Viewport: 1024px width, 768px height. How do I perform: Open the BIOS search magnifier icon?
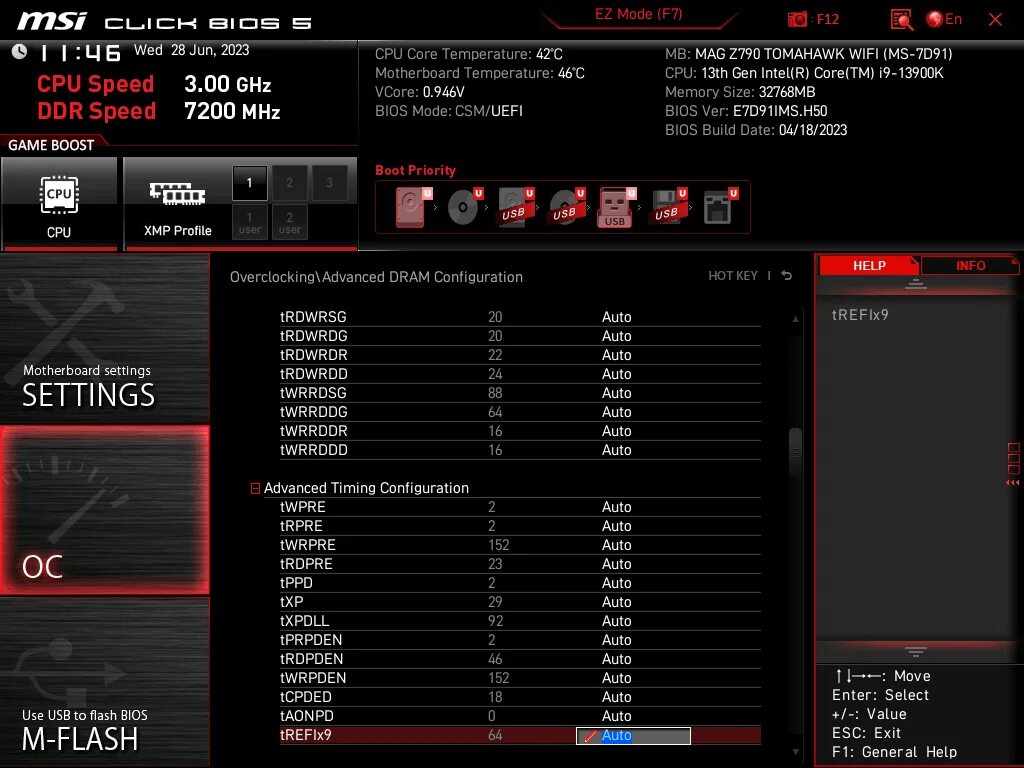901,20
